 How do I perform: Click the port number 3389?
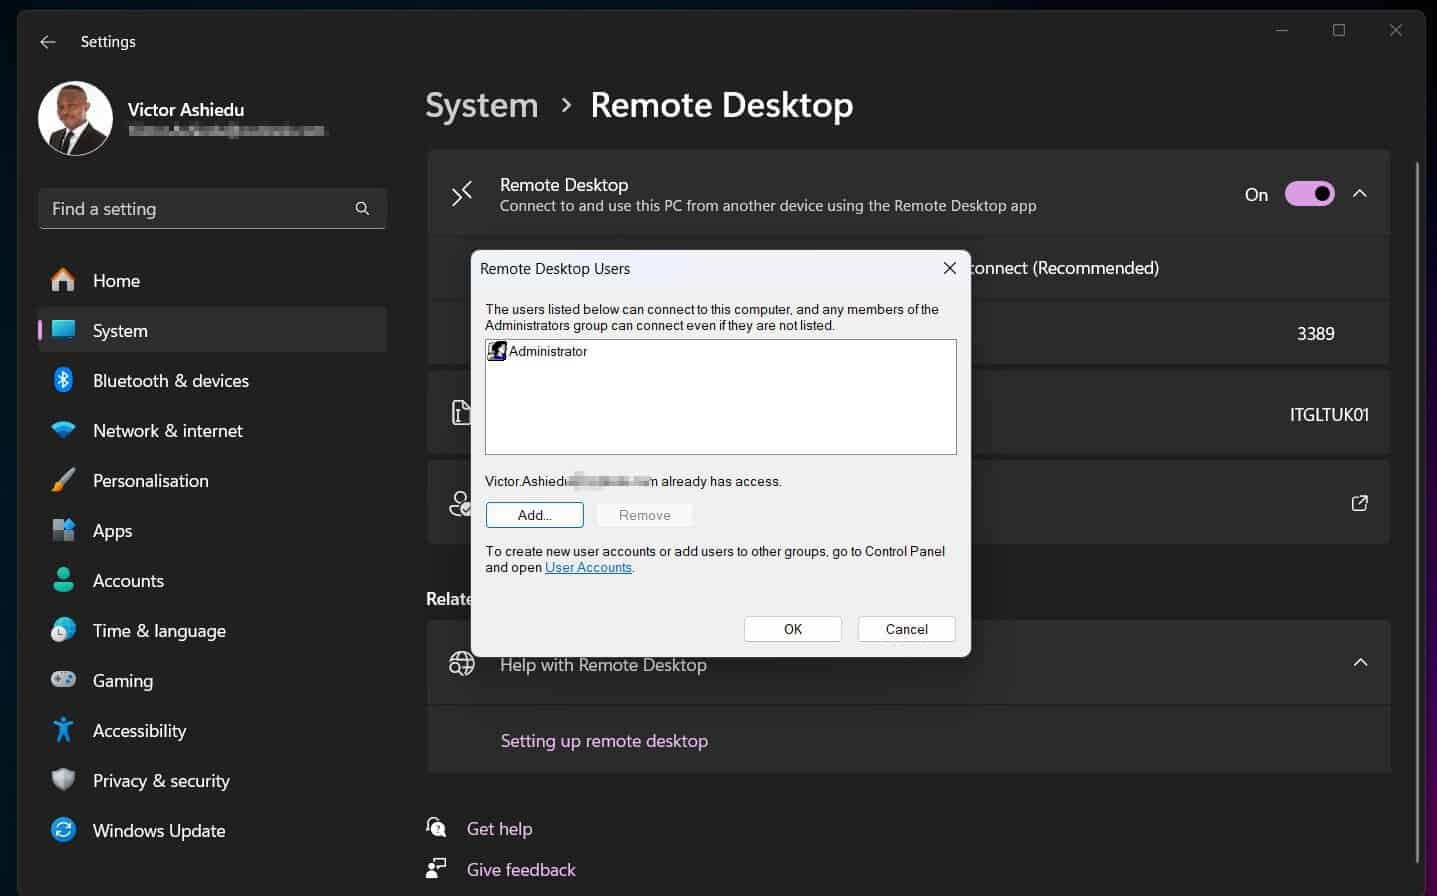click(x=1315, y=334)
